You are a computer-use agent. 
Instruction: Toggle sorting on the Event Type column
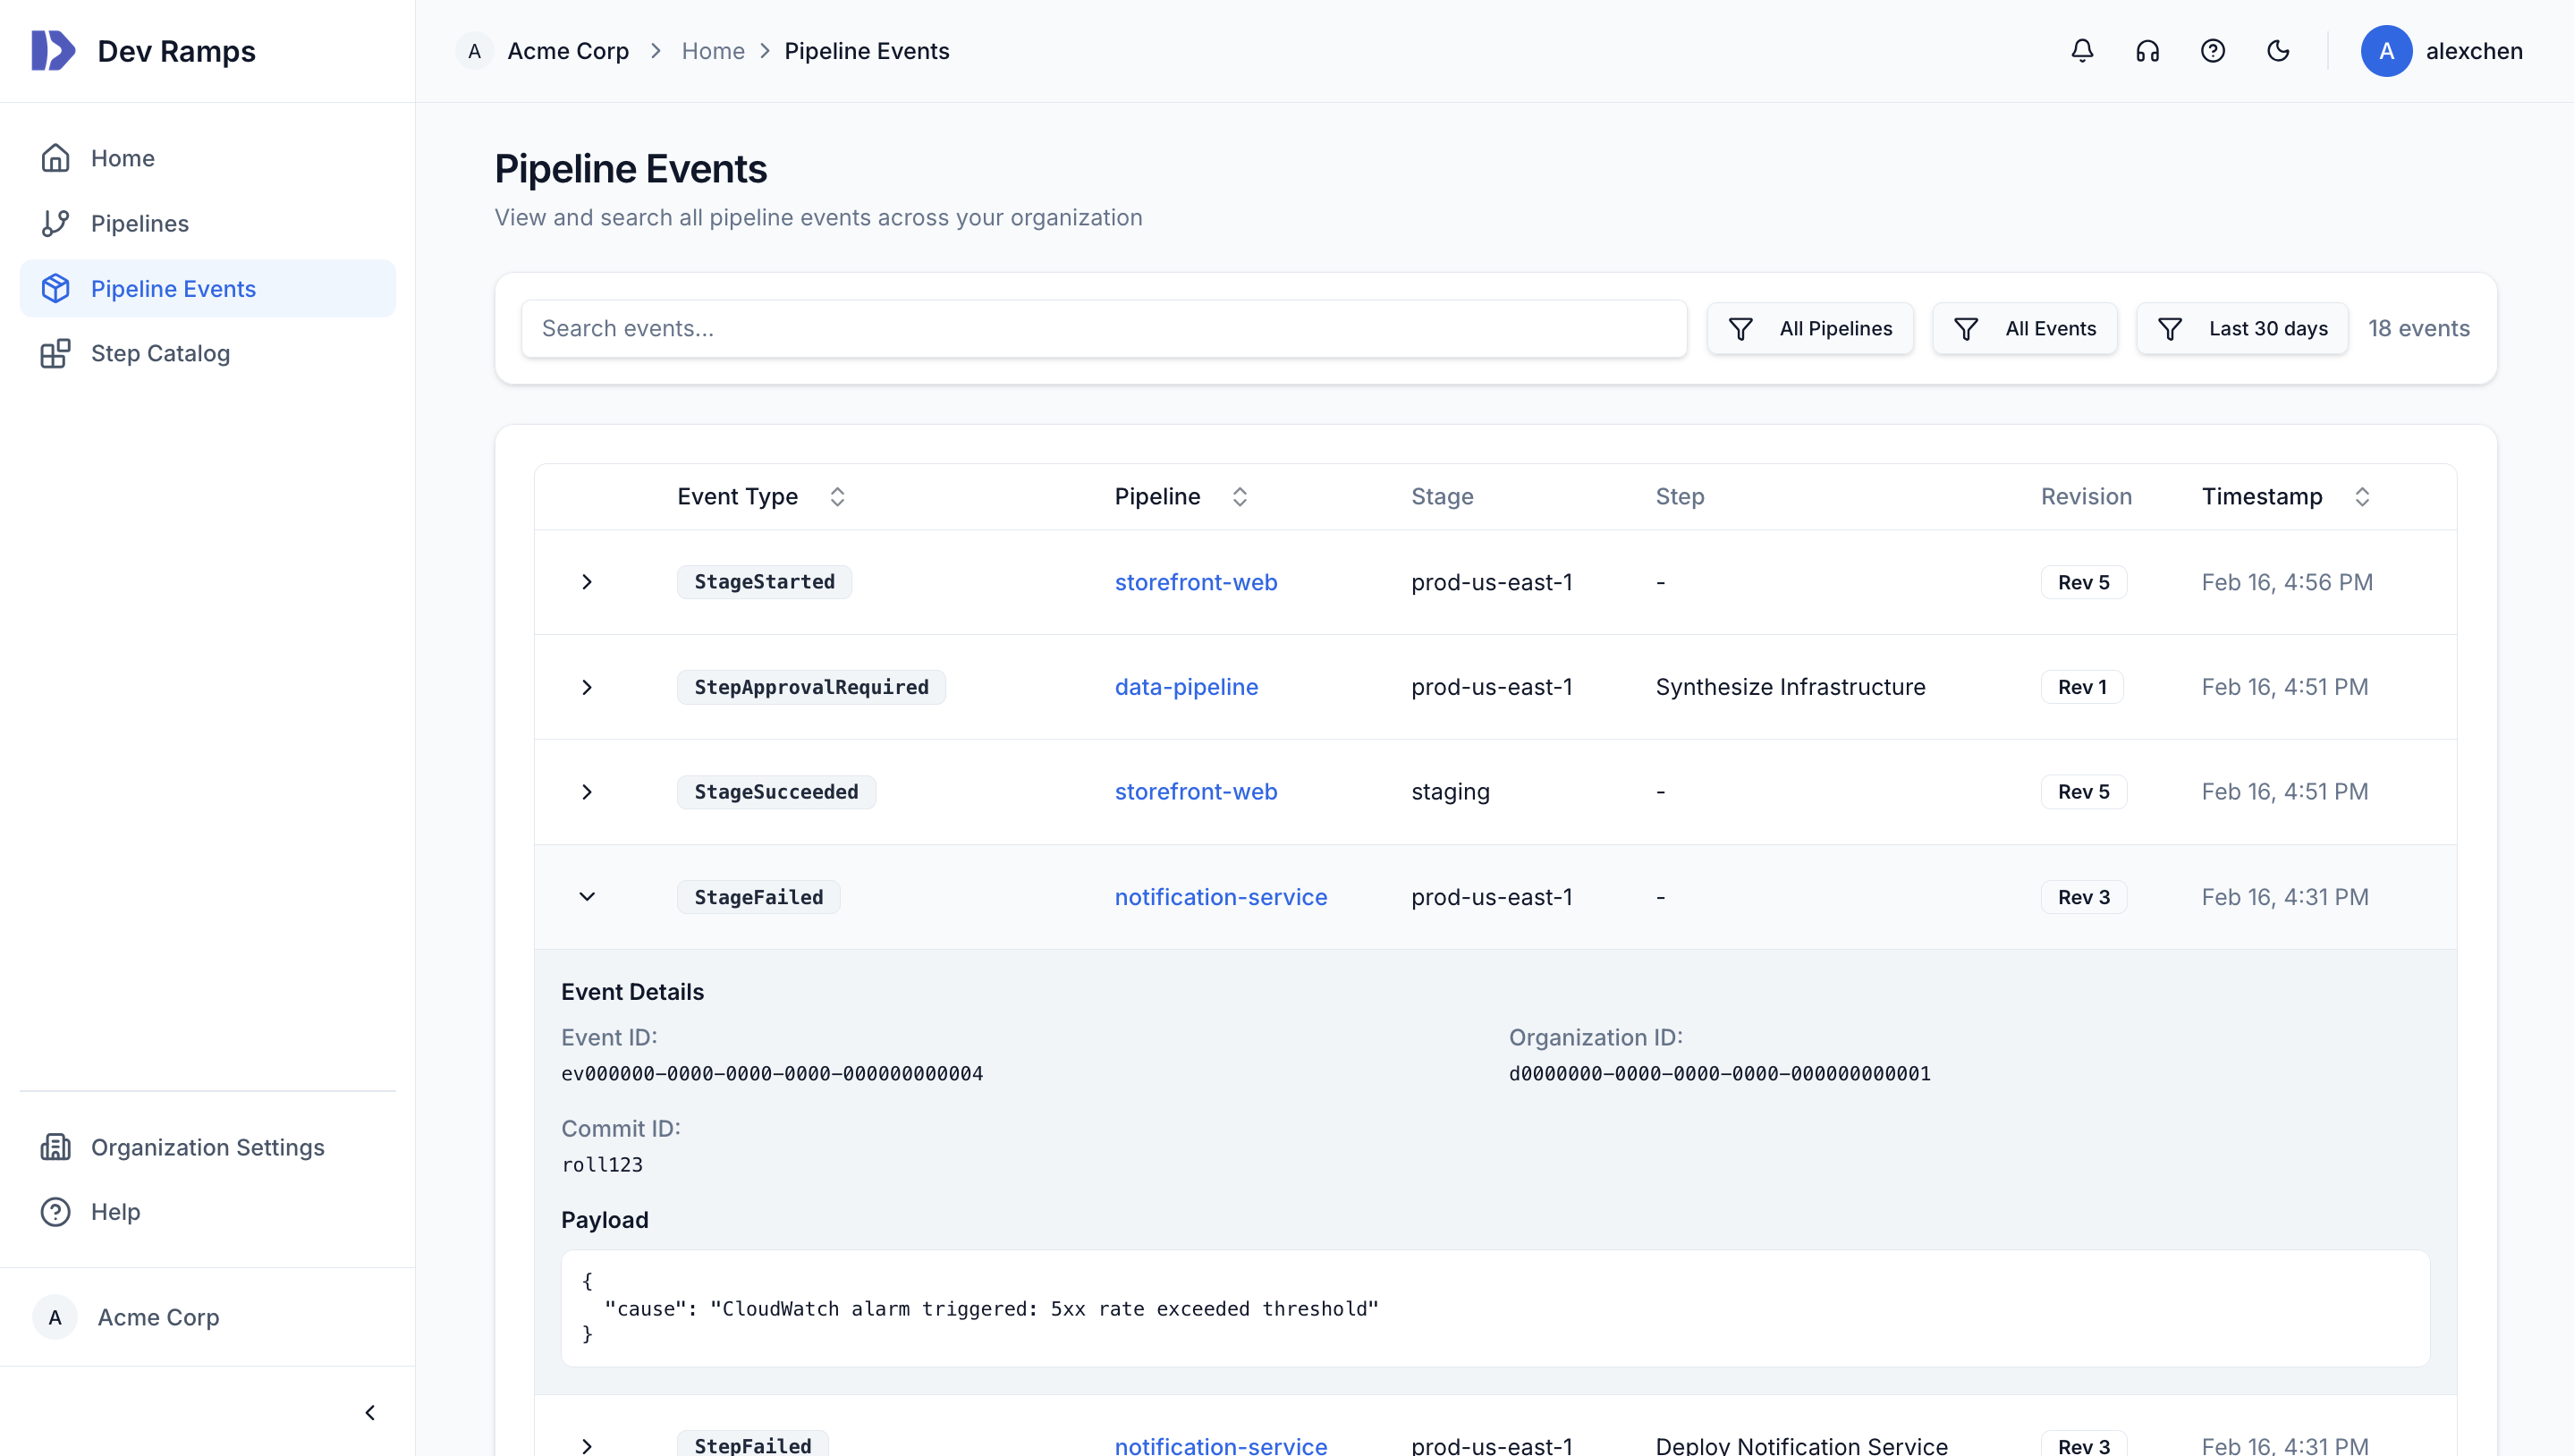pyautogui.click(x=837, y=496)
